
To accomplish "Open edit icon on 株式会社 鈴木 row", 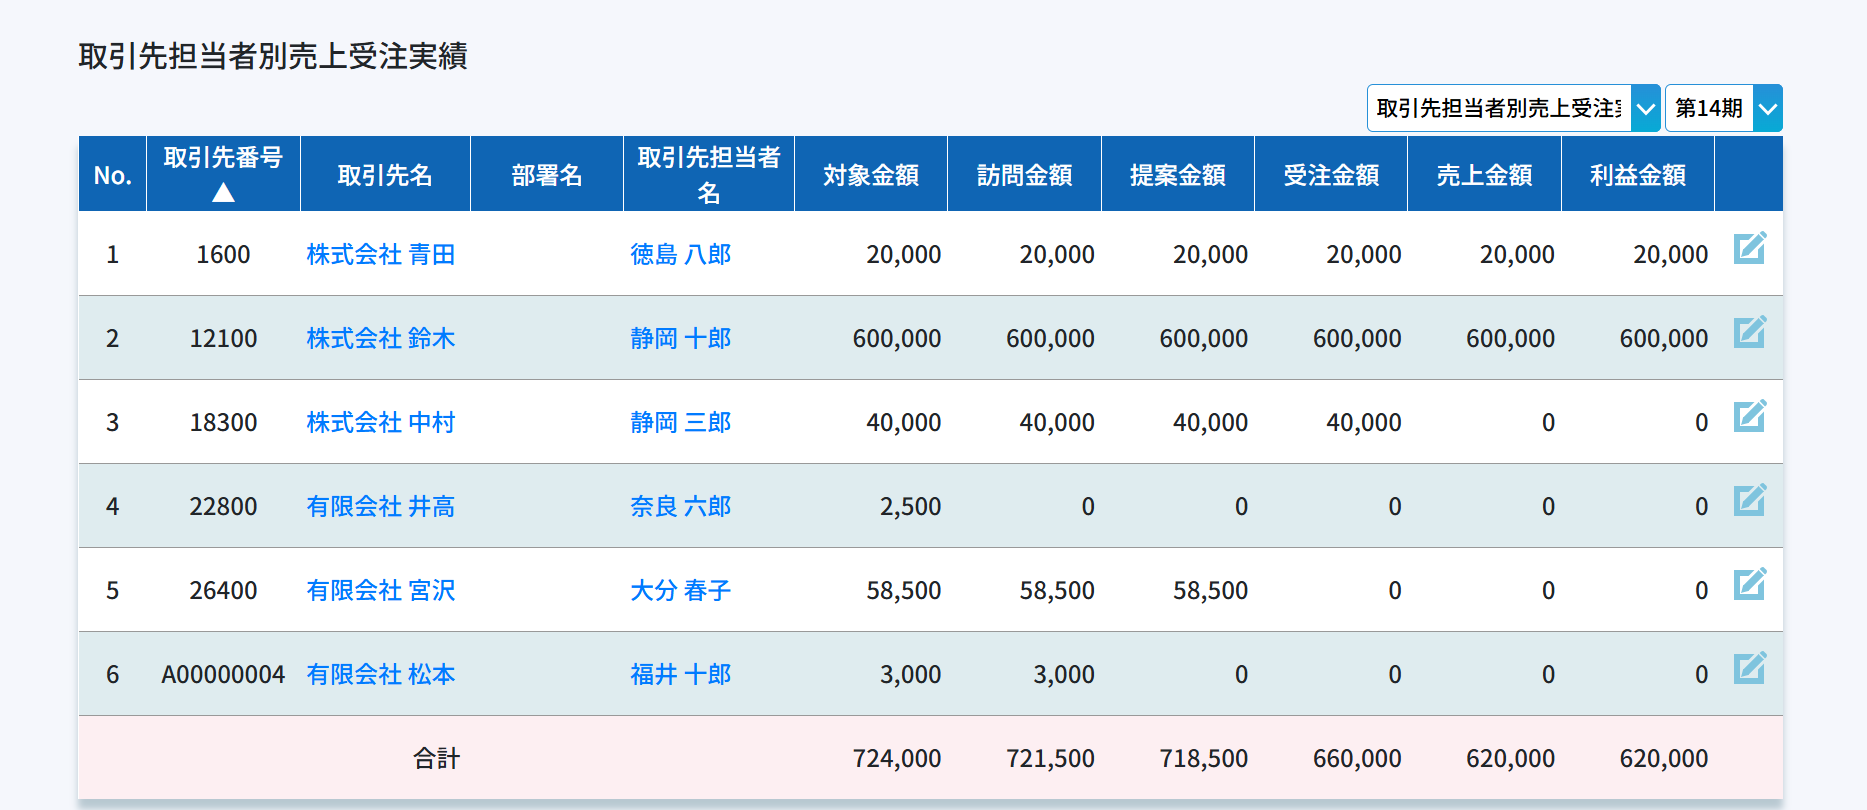I will [x=1749, y=332].
